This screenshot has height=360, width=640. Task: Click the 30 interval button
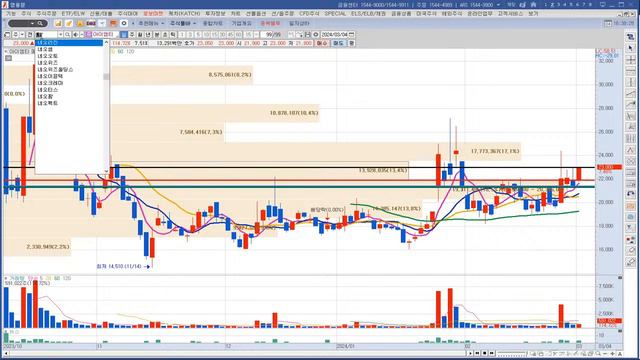222,35
